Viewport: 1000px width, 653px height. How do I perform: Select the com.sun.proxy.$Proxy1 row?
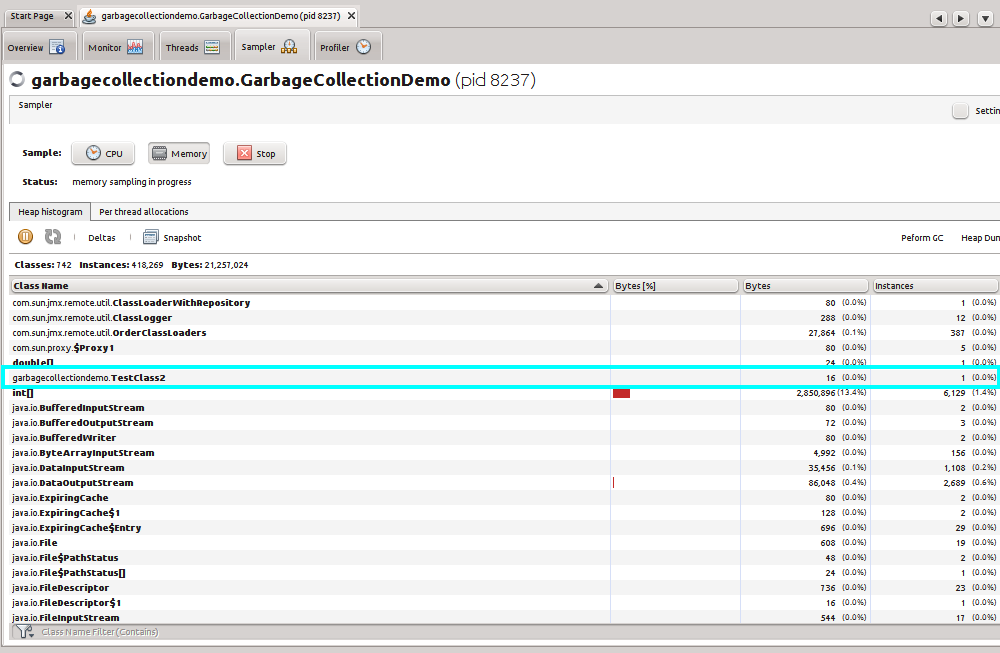[x=504, y=348]
